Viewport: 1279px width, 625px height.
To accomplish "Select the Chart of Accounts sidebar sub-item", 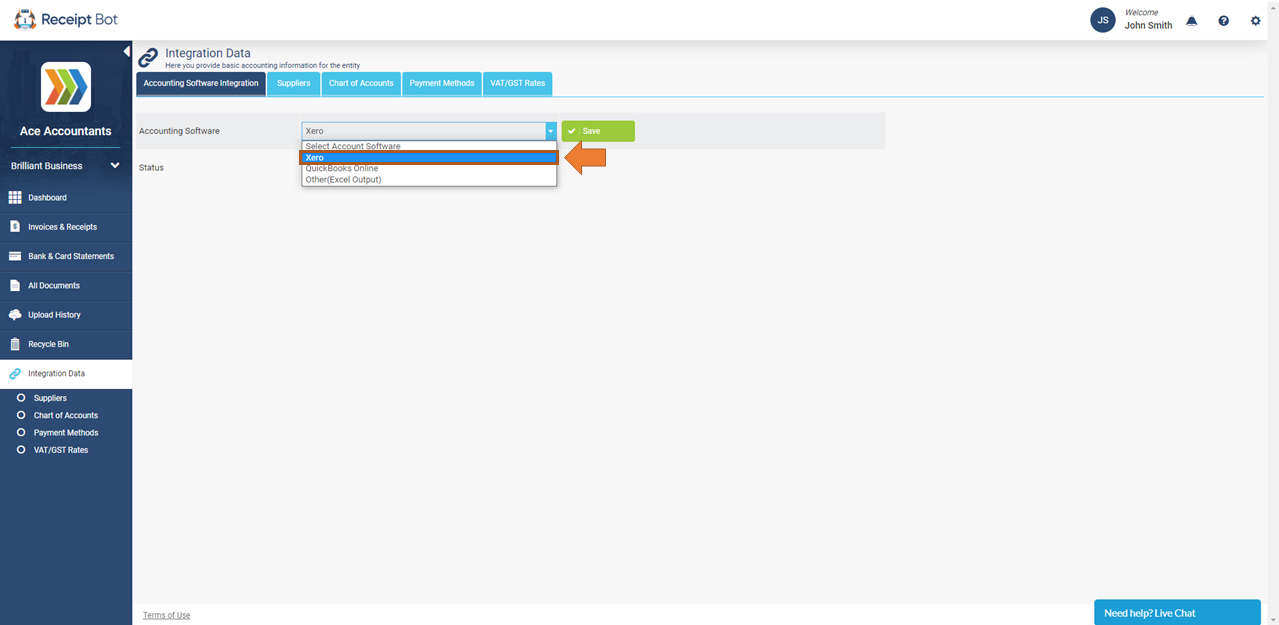I will (x=65, y=415).
